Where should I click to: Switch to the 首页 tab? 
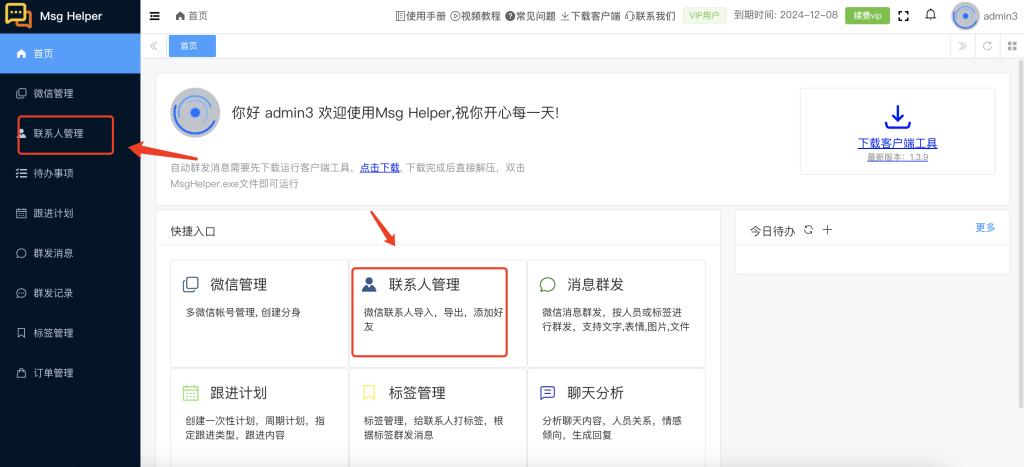[x=192, y=46]
